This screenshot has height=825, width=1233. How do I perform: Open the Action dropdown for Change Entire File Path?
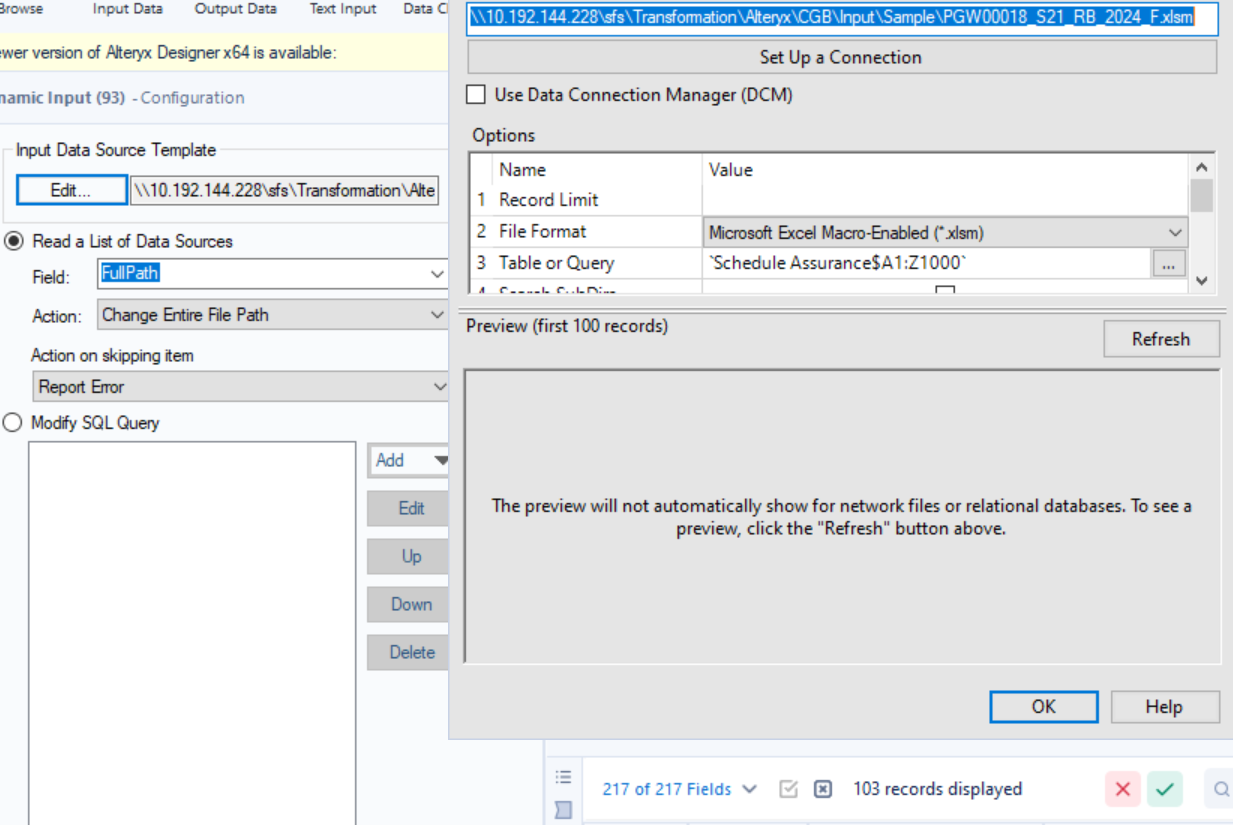coord(437,315)
